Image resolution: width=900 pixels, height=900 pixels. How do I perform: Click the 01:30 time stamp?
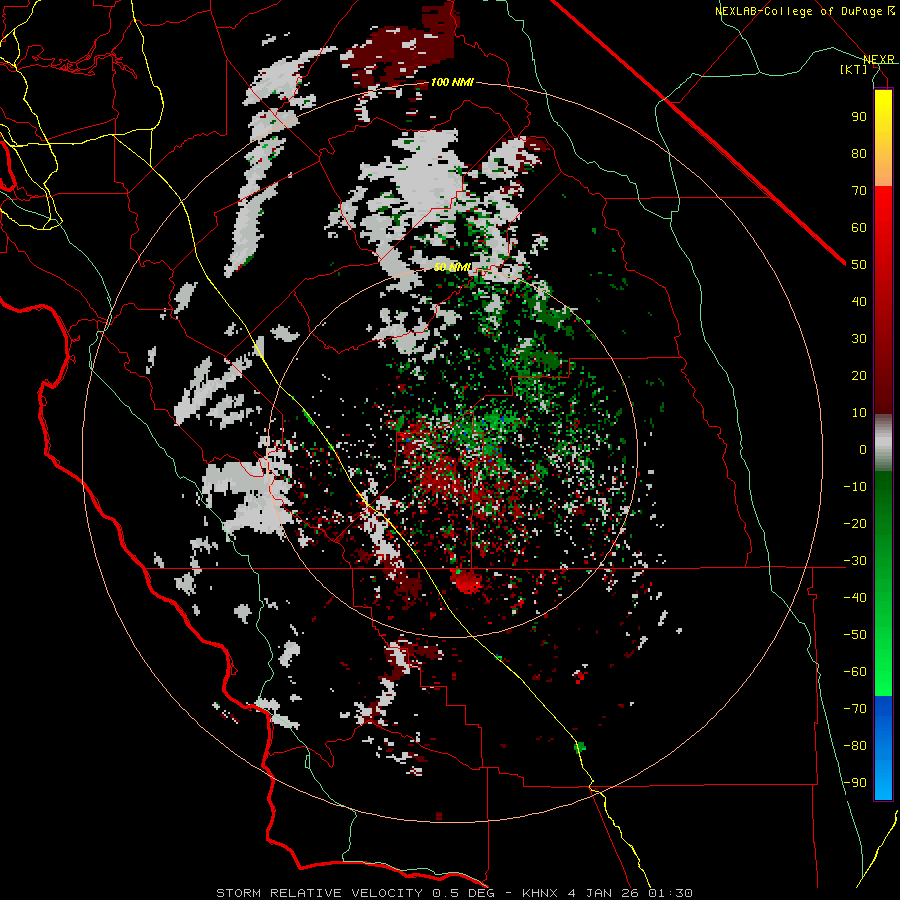click(670, 893)
